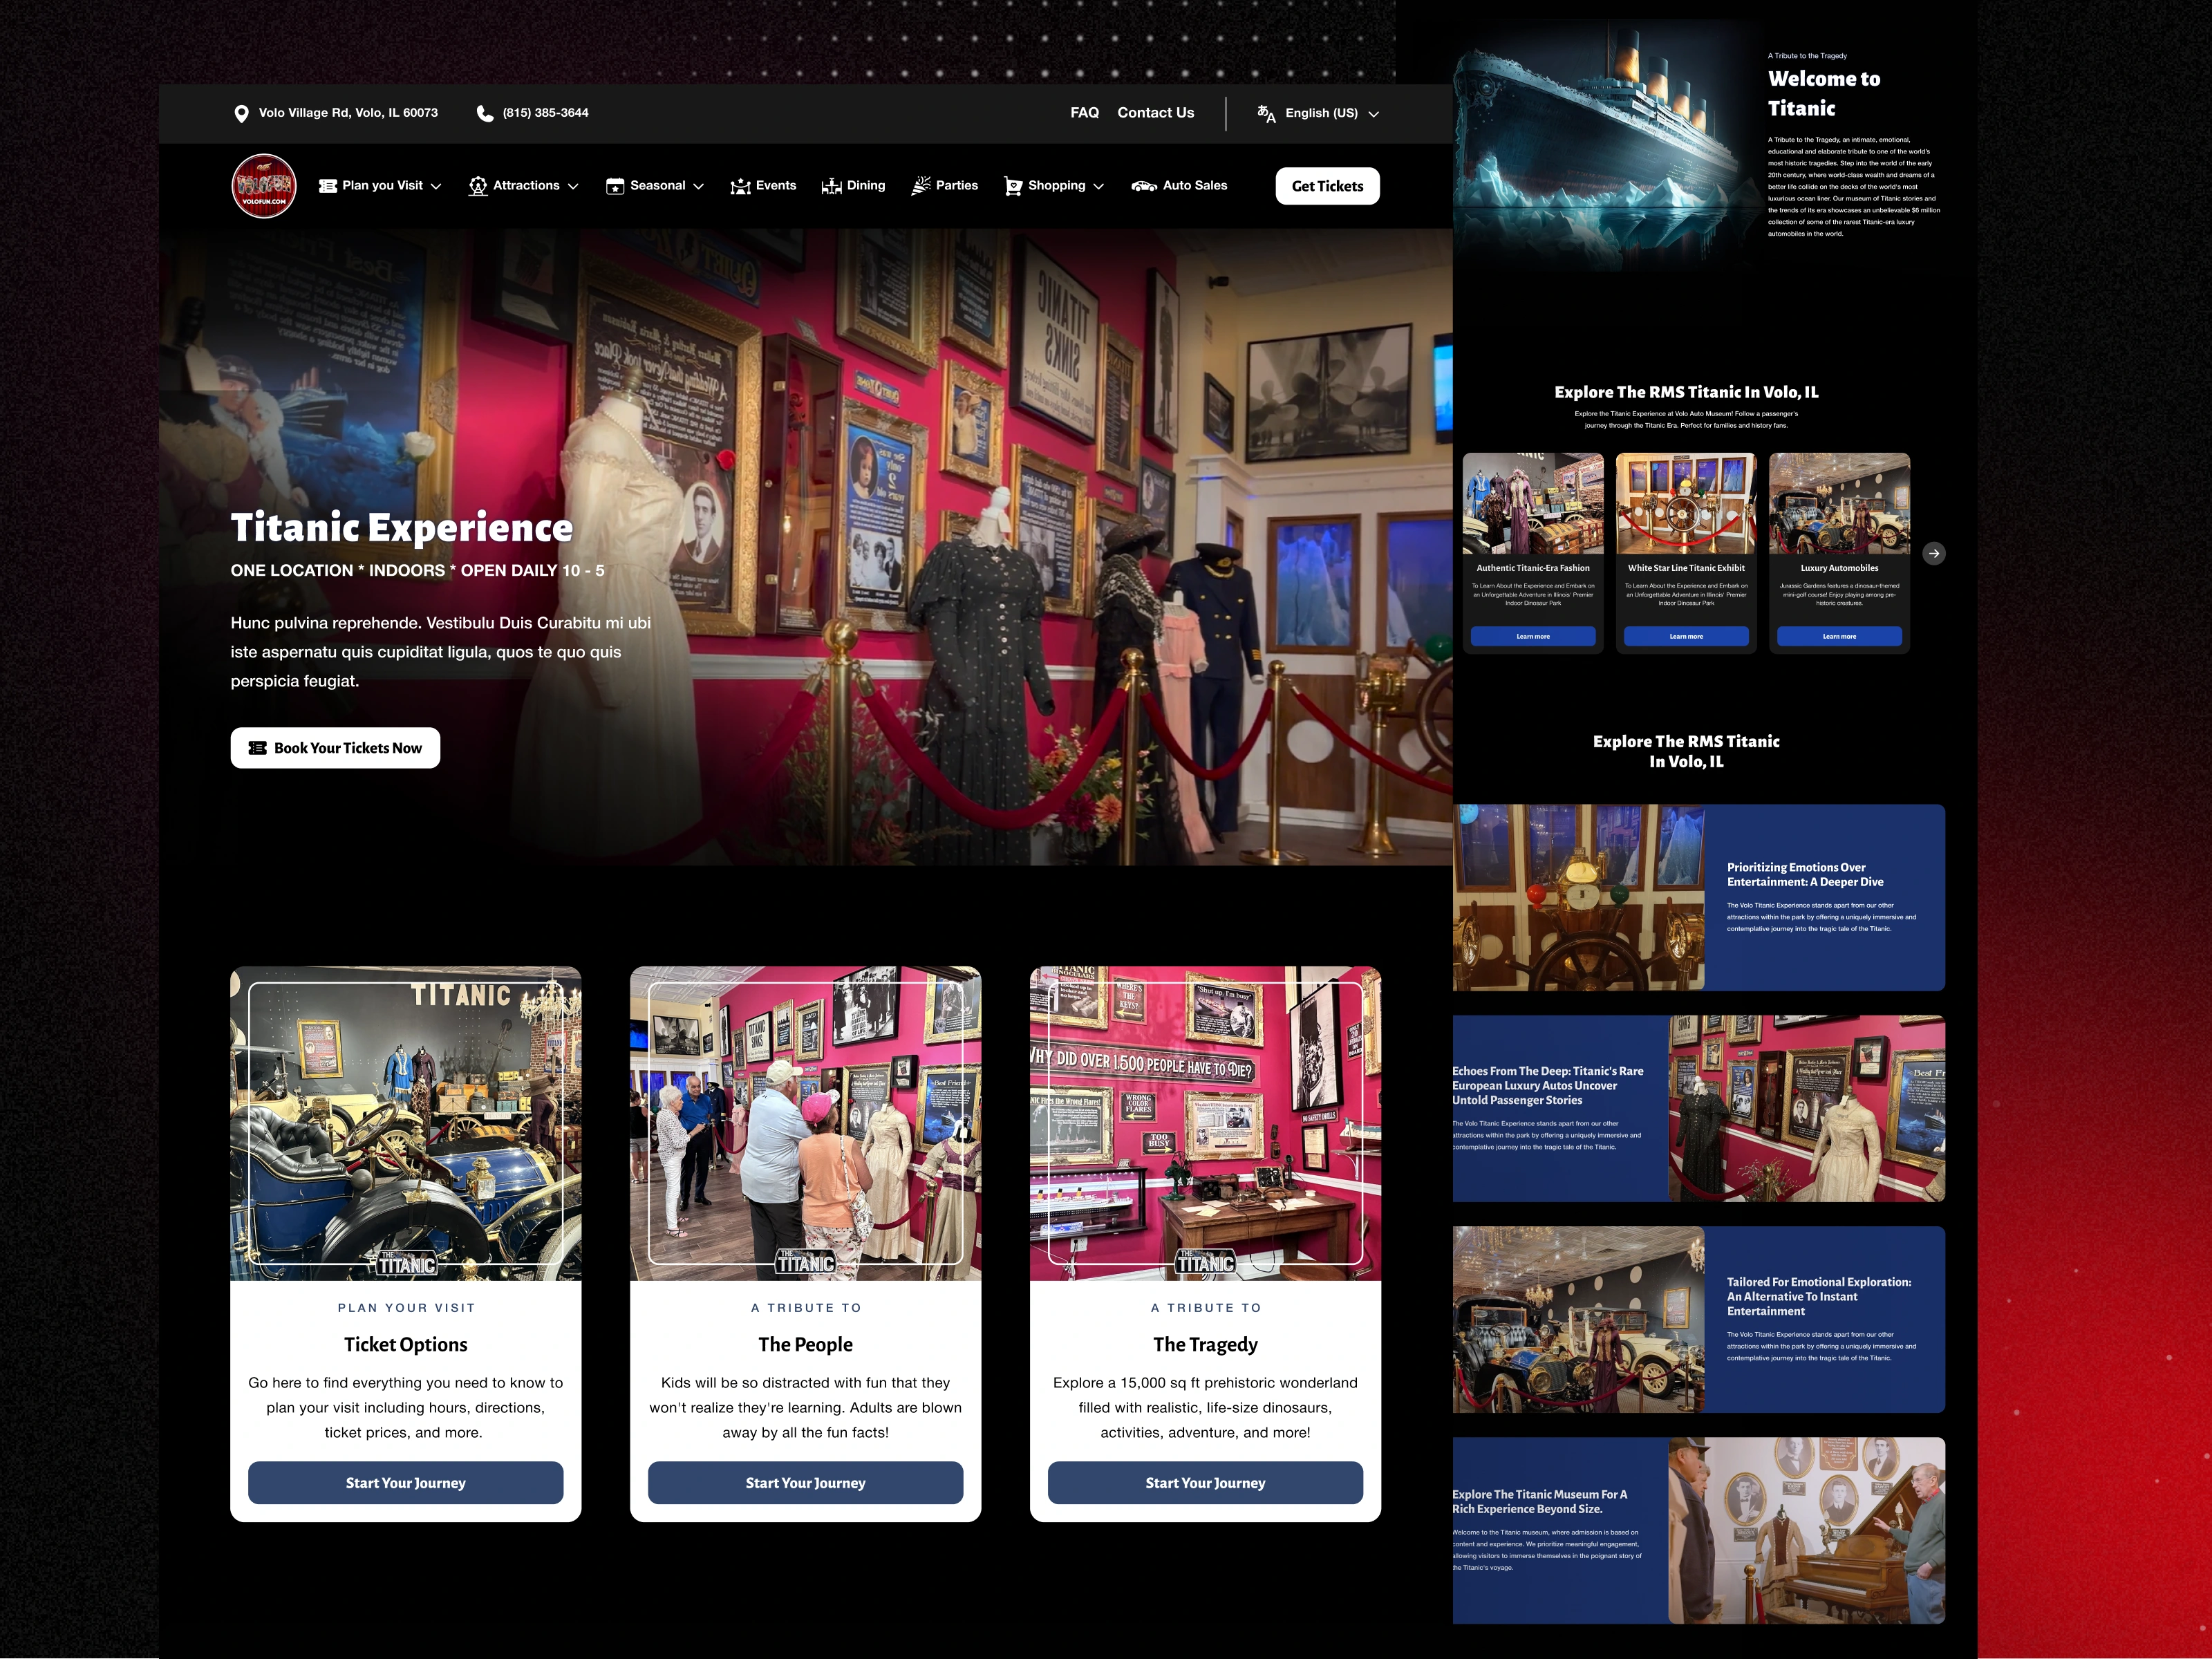Screen dimensions: 2212x1659
Task: Open the Plan you Visit menu
Action: click(x=380, y=186)
